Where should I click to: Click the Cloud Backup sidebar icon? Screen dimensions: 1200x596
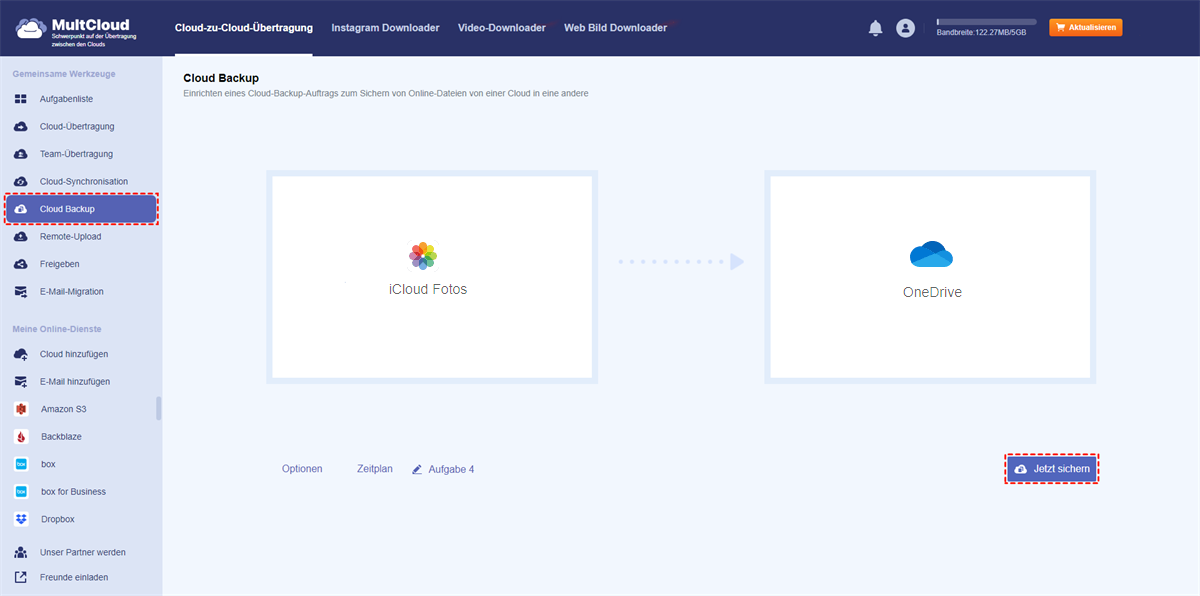click(x=21, y=209)
